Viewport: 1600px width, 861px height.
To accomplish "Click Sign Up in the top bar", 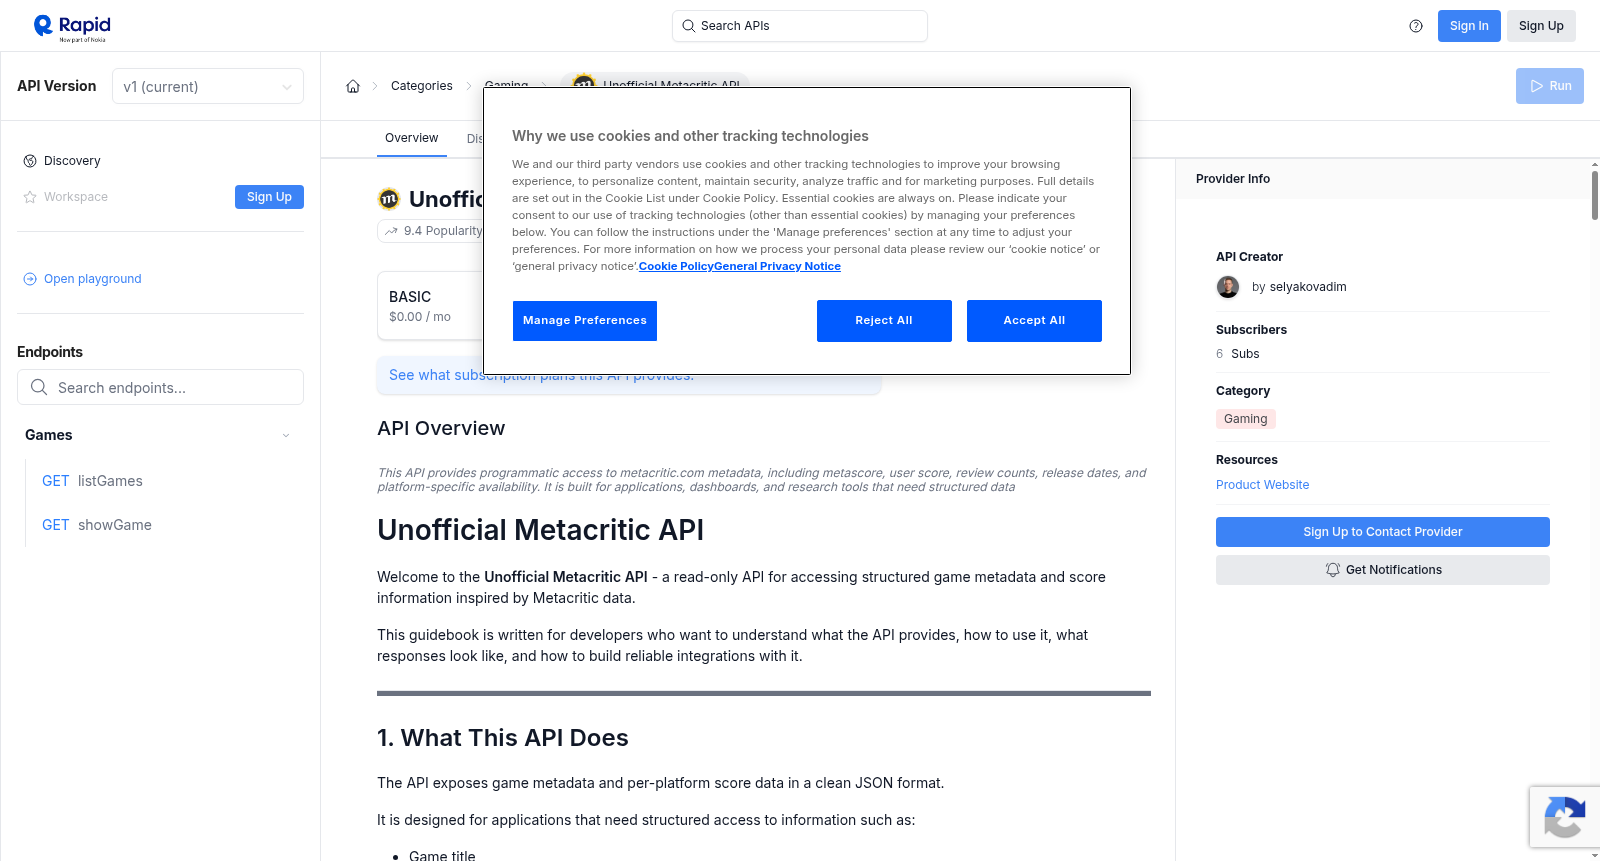I will [x=1541, y=26].
